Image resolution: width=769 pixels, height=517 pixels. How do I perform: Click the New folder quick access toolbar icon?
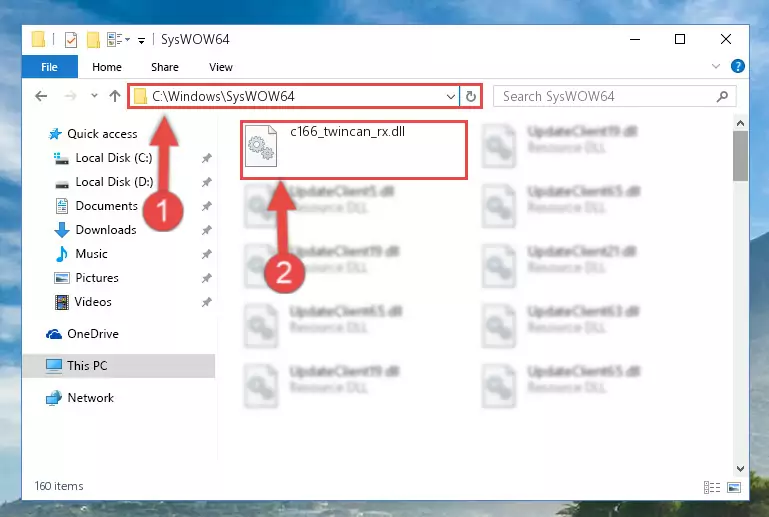click(x=93, y=40)
